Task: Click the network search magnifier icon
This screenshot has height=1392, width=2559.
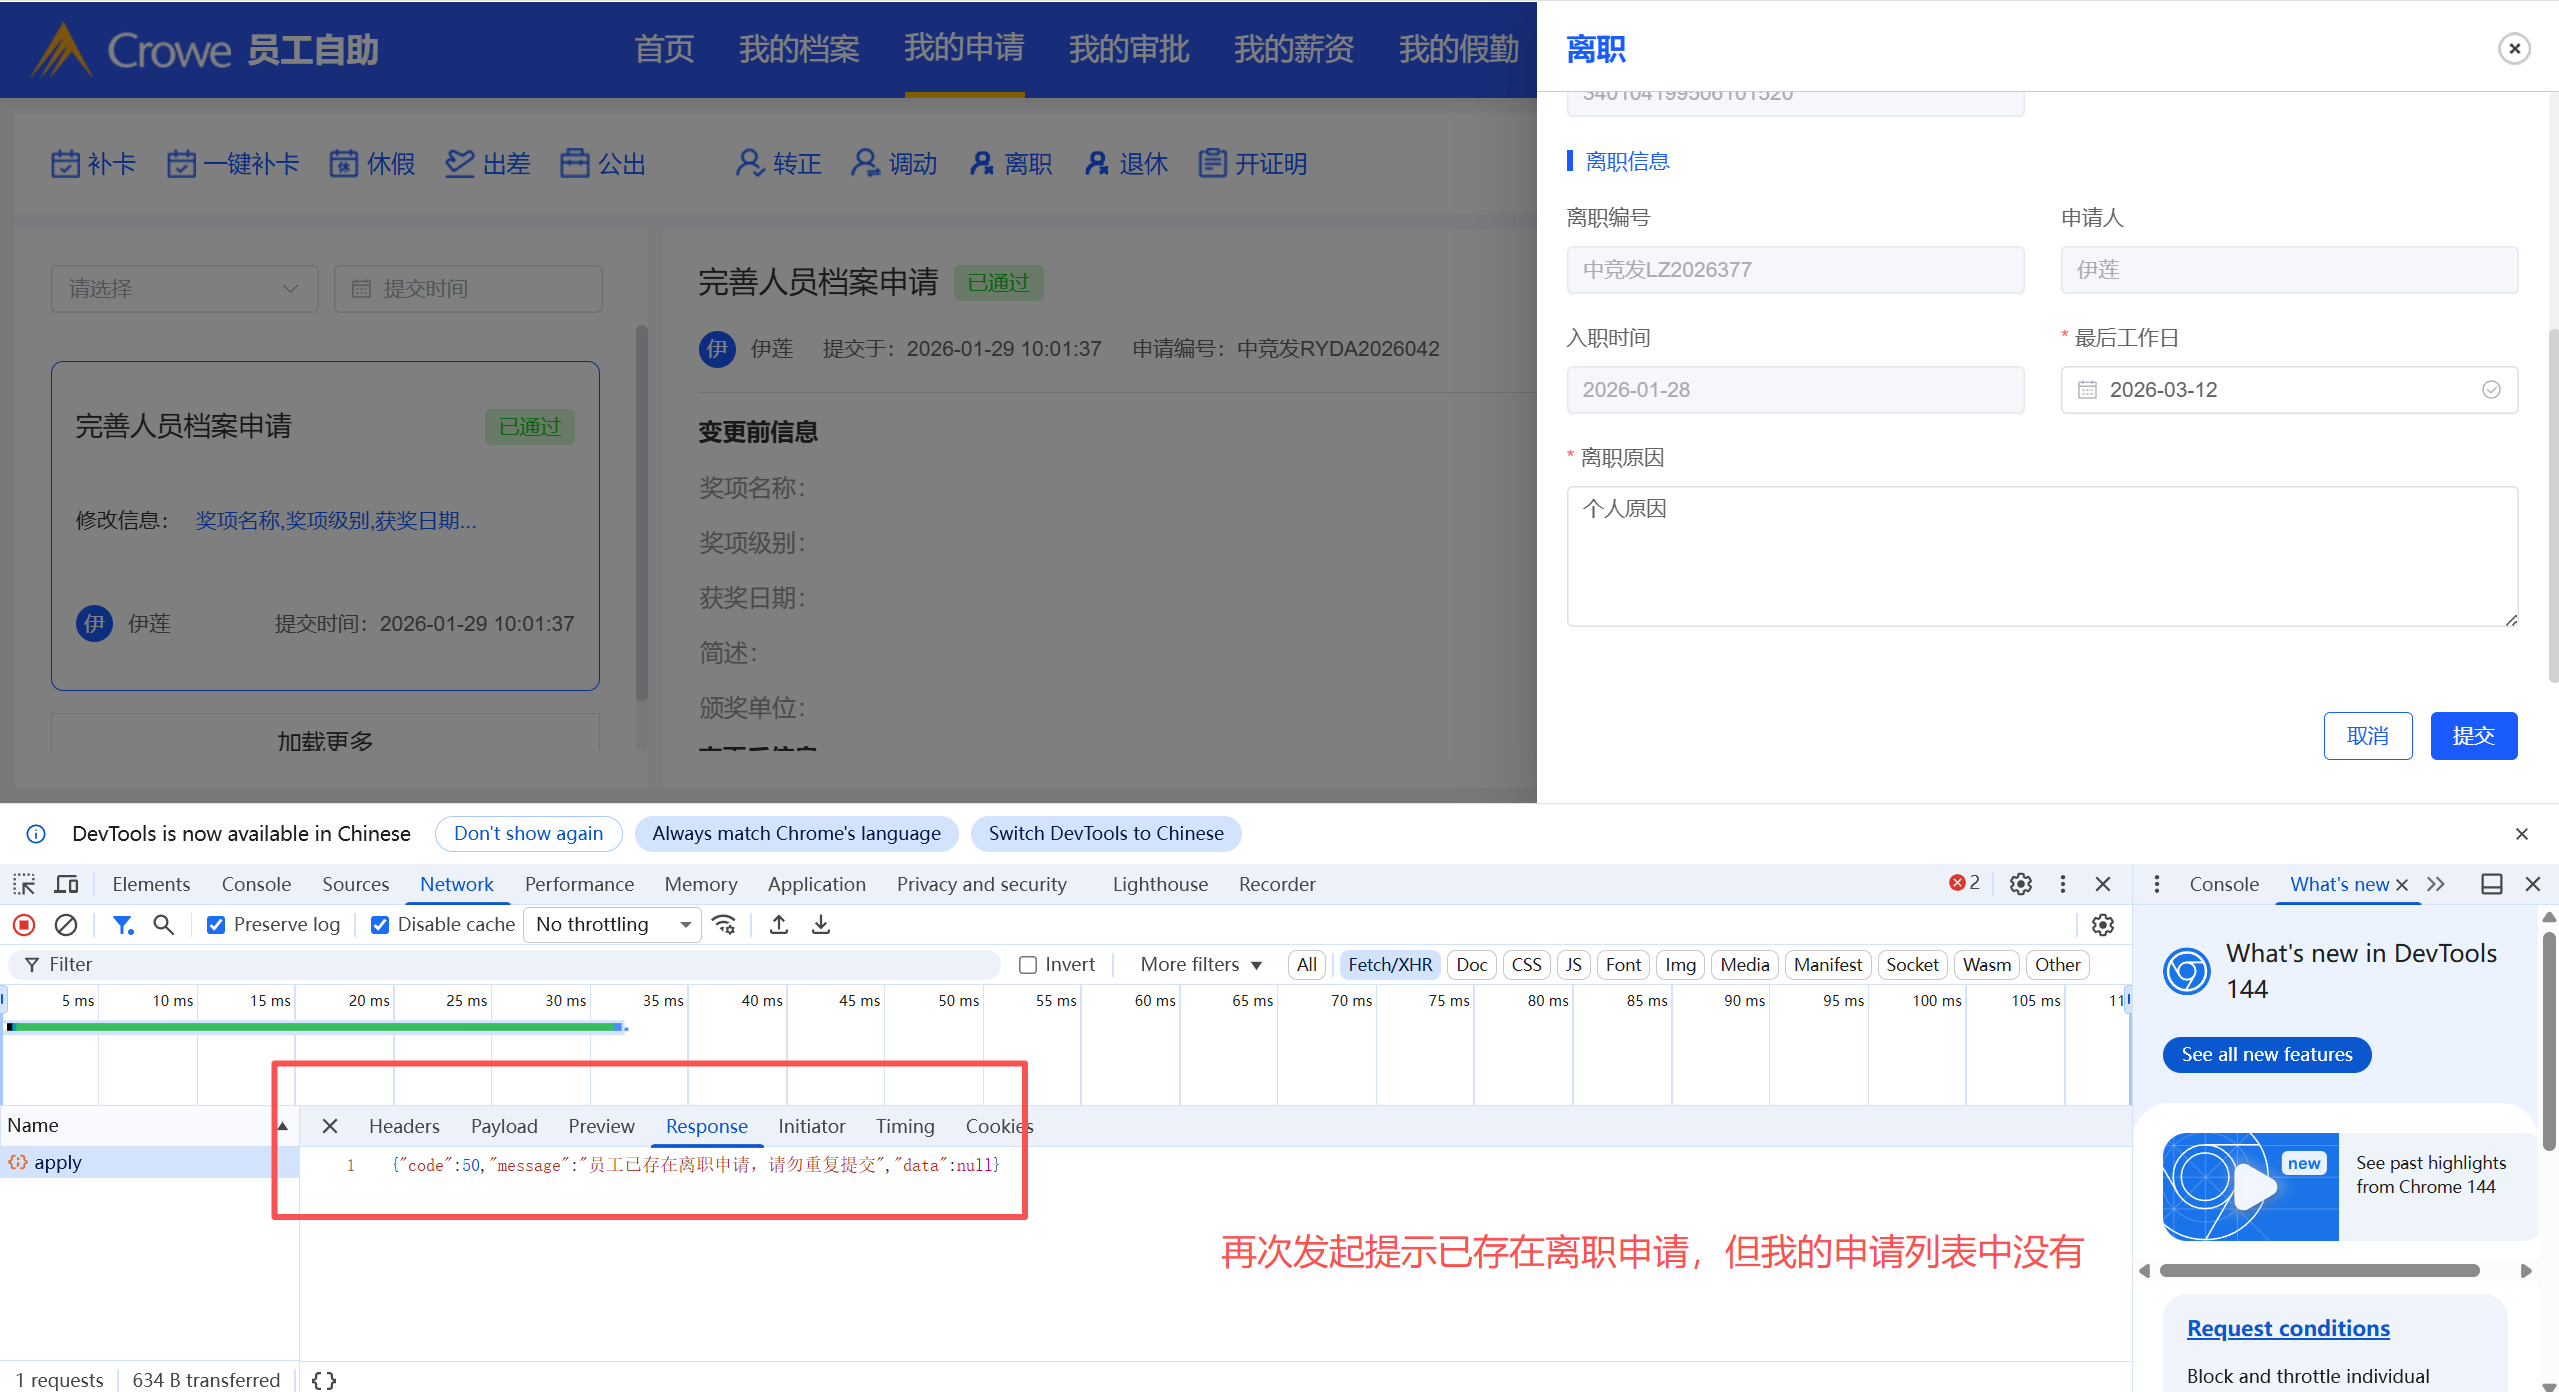Action: pos(164,925)
